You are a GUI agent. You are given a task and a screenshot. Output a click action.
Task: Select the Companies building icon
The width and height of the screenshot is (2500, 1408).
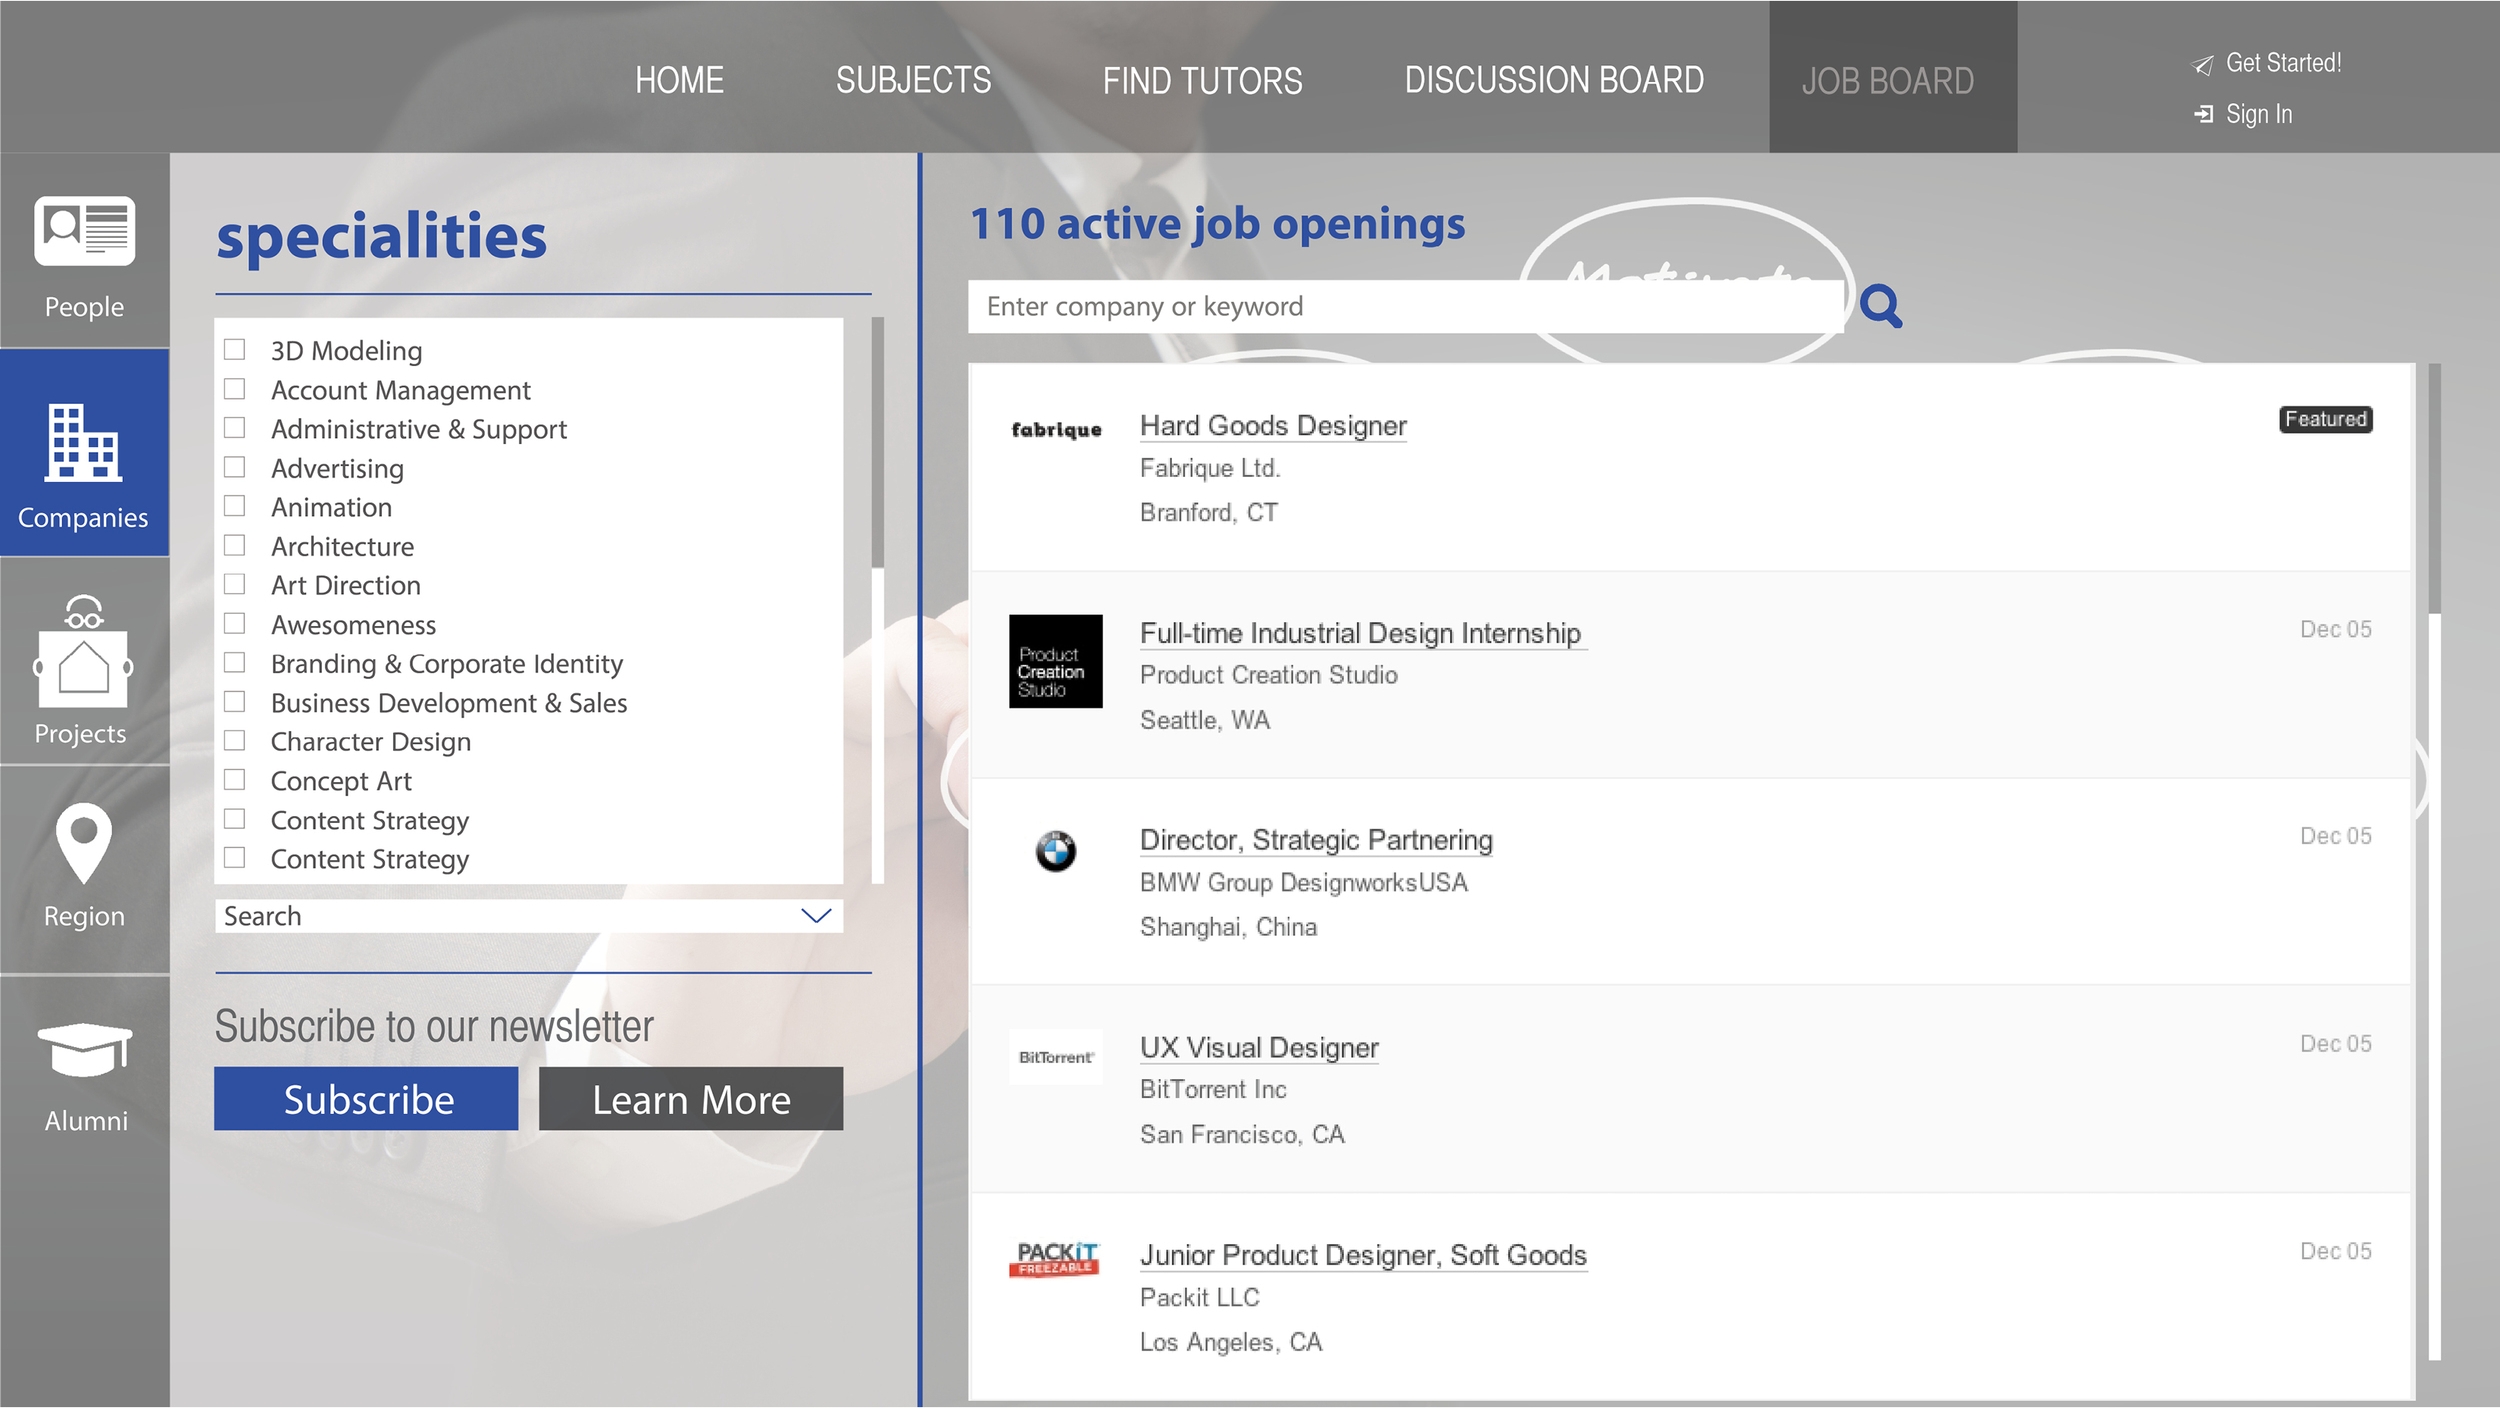pyautogui.click(x=83, y=443)
